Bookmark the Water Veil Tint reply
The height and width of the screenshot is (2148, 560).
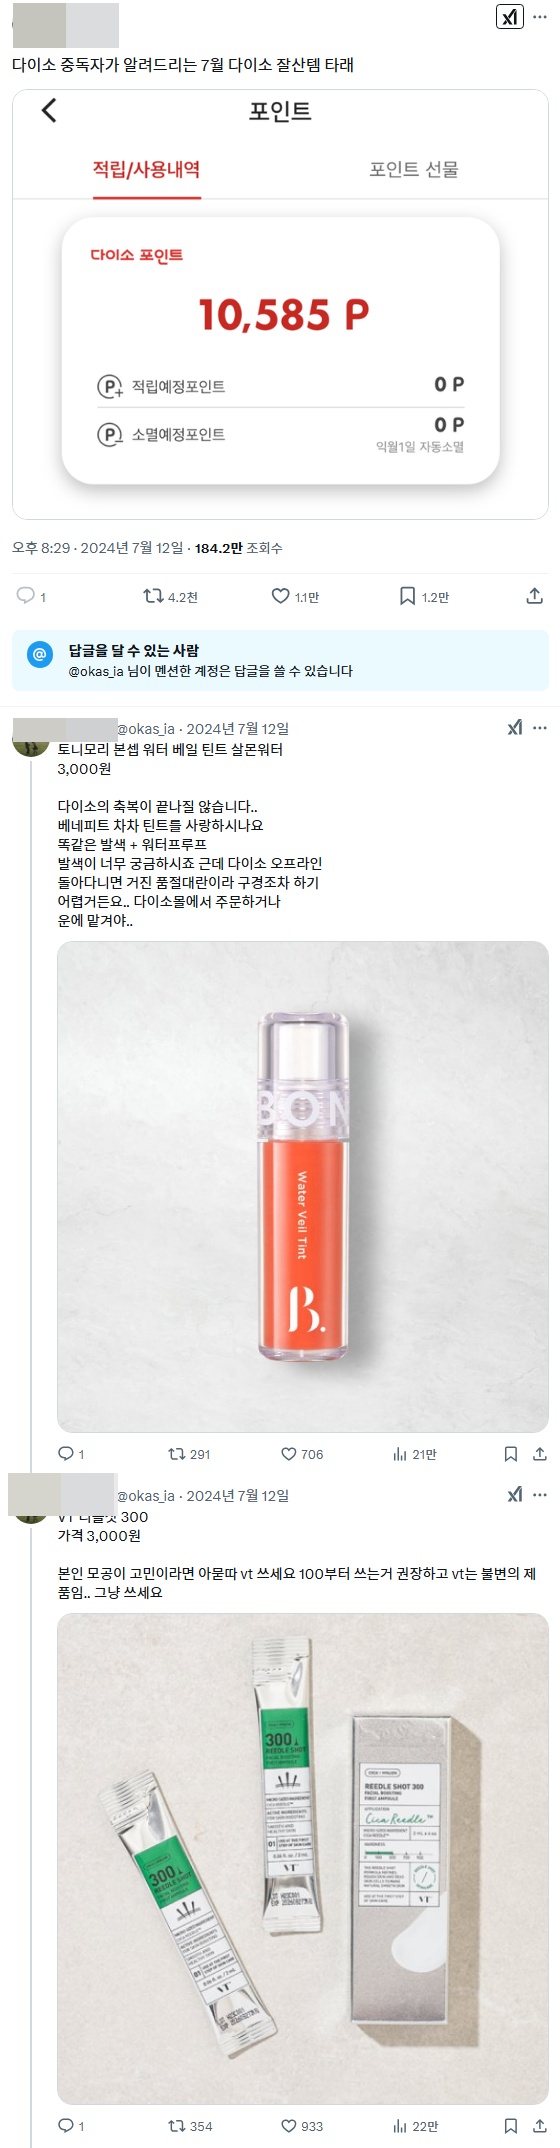click(x=510, y=1454)
